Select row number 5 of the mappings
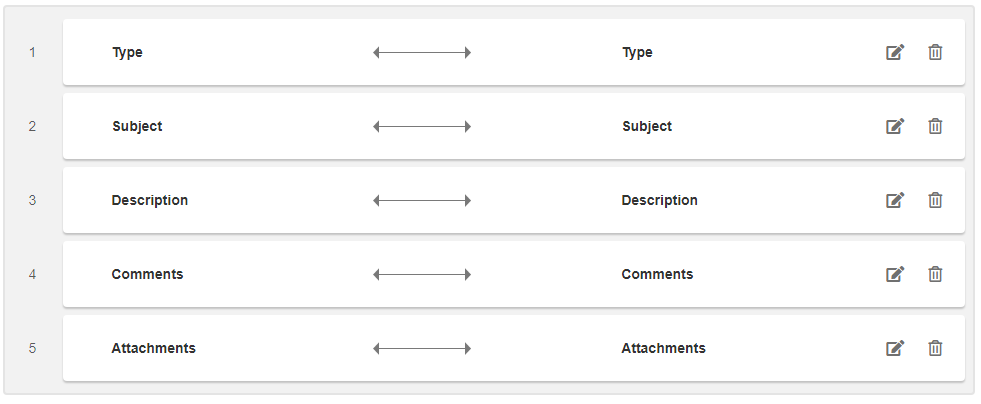Viewport: 981px width, 404px height. point(32,348)
